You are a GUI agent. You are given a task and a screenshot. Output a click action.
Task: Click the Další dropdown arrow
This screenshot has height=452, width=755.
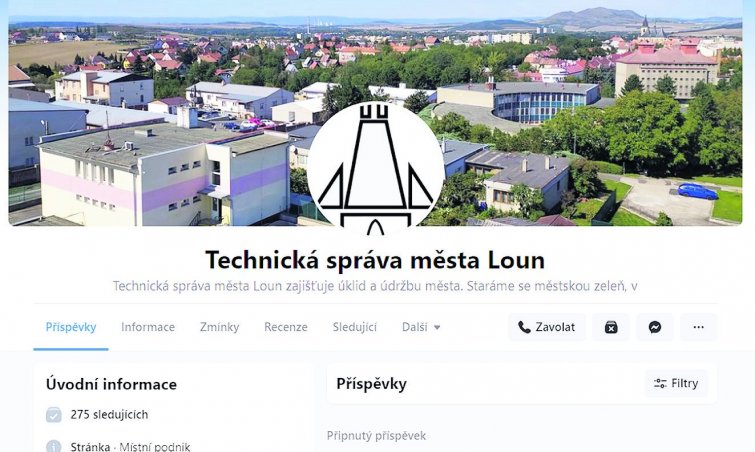click(x=437, y=327)
